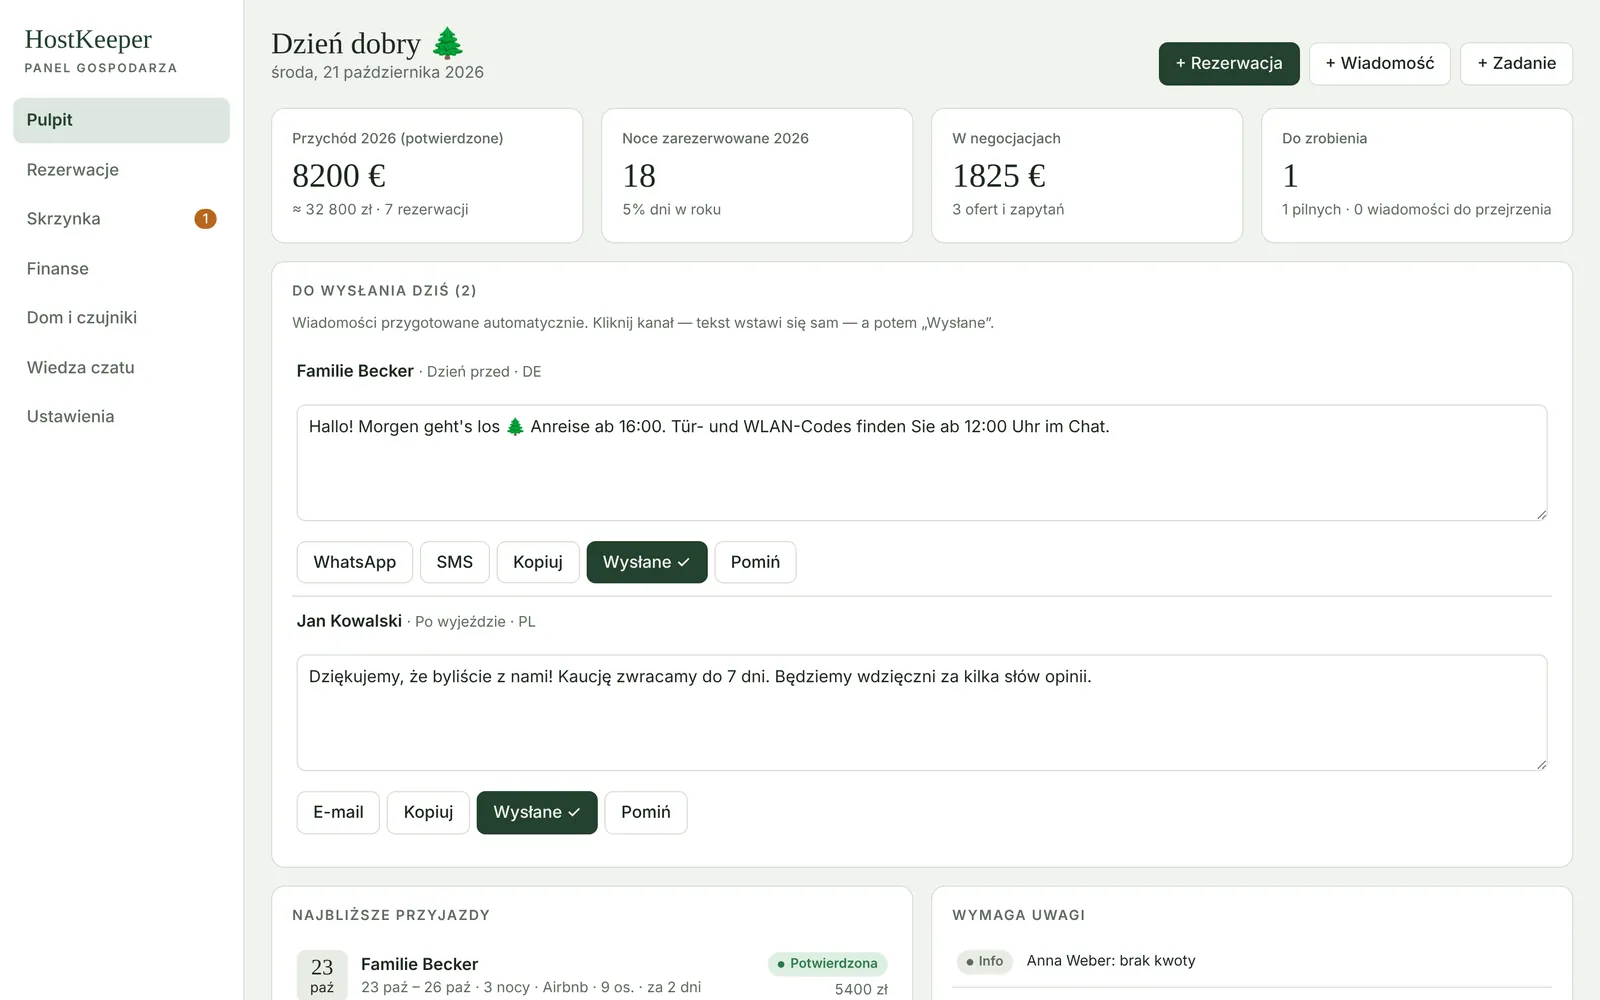Image resolution: width=1600 pixels, height=1000 pixels.
Task: Open the Do zrobienia card
Action: click(1417, 175)
